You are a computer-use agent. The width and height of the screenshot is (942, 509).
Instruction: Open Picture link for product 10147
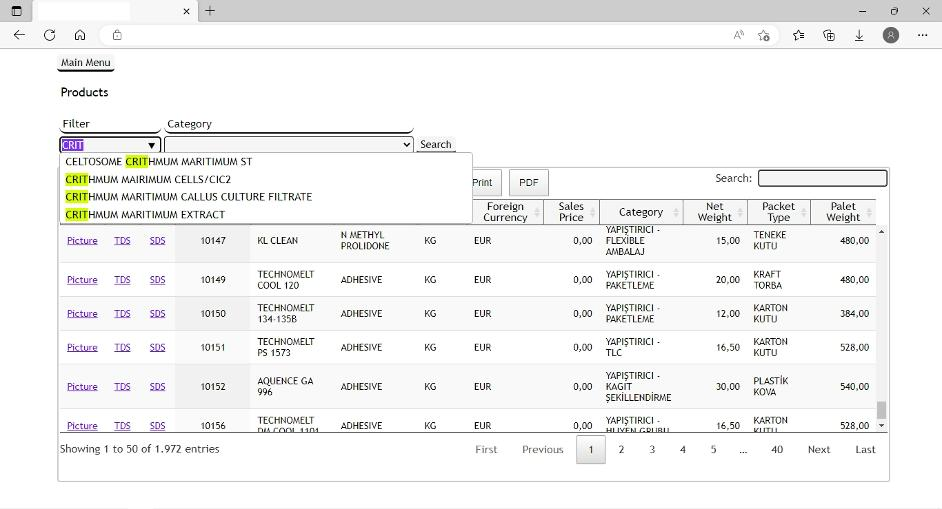pos(82,241)
